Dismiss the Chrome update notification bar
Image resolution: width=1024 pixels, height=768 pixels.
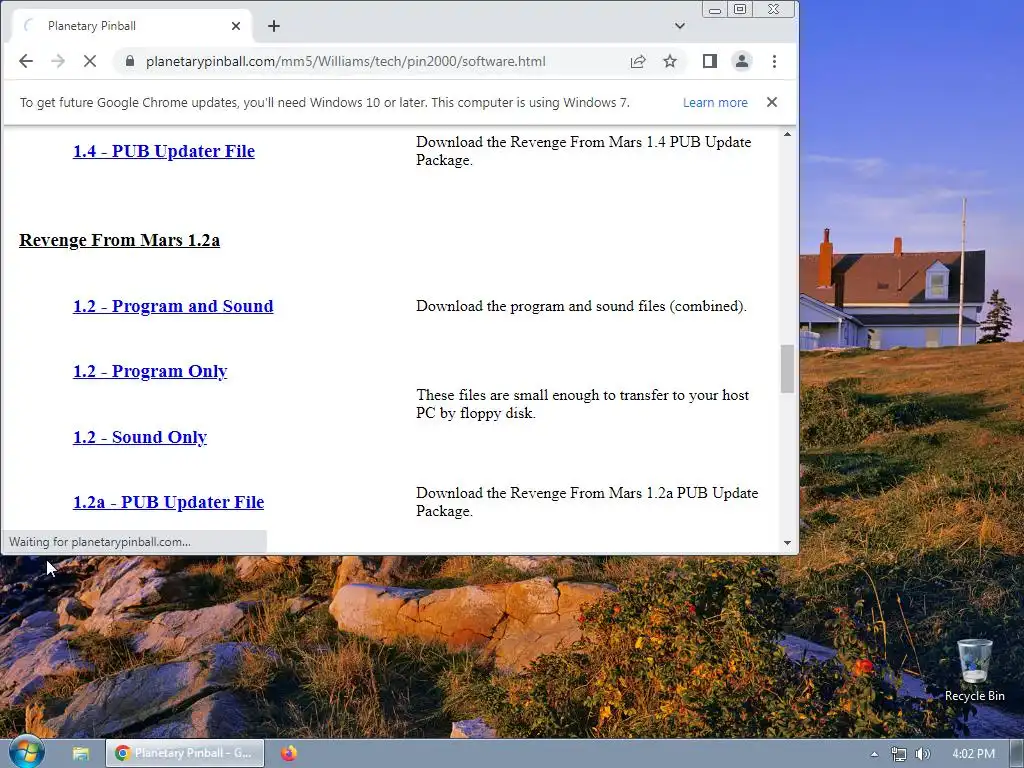[x=772, y=103]
